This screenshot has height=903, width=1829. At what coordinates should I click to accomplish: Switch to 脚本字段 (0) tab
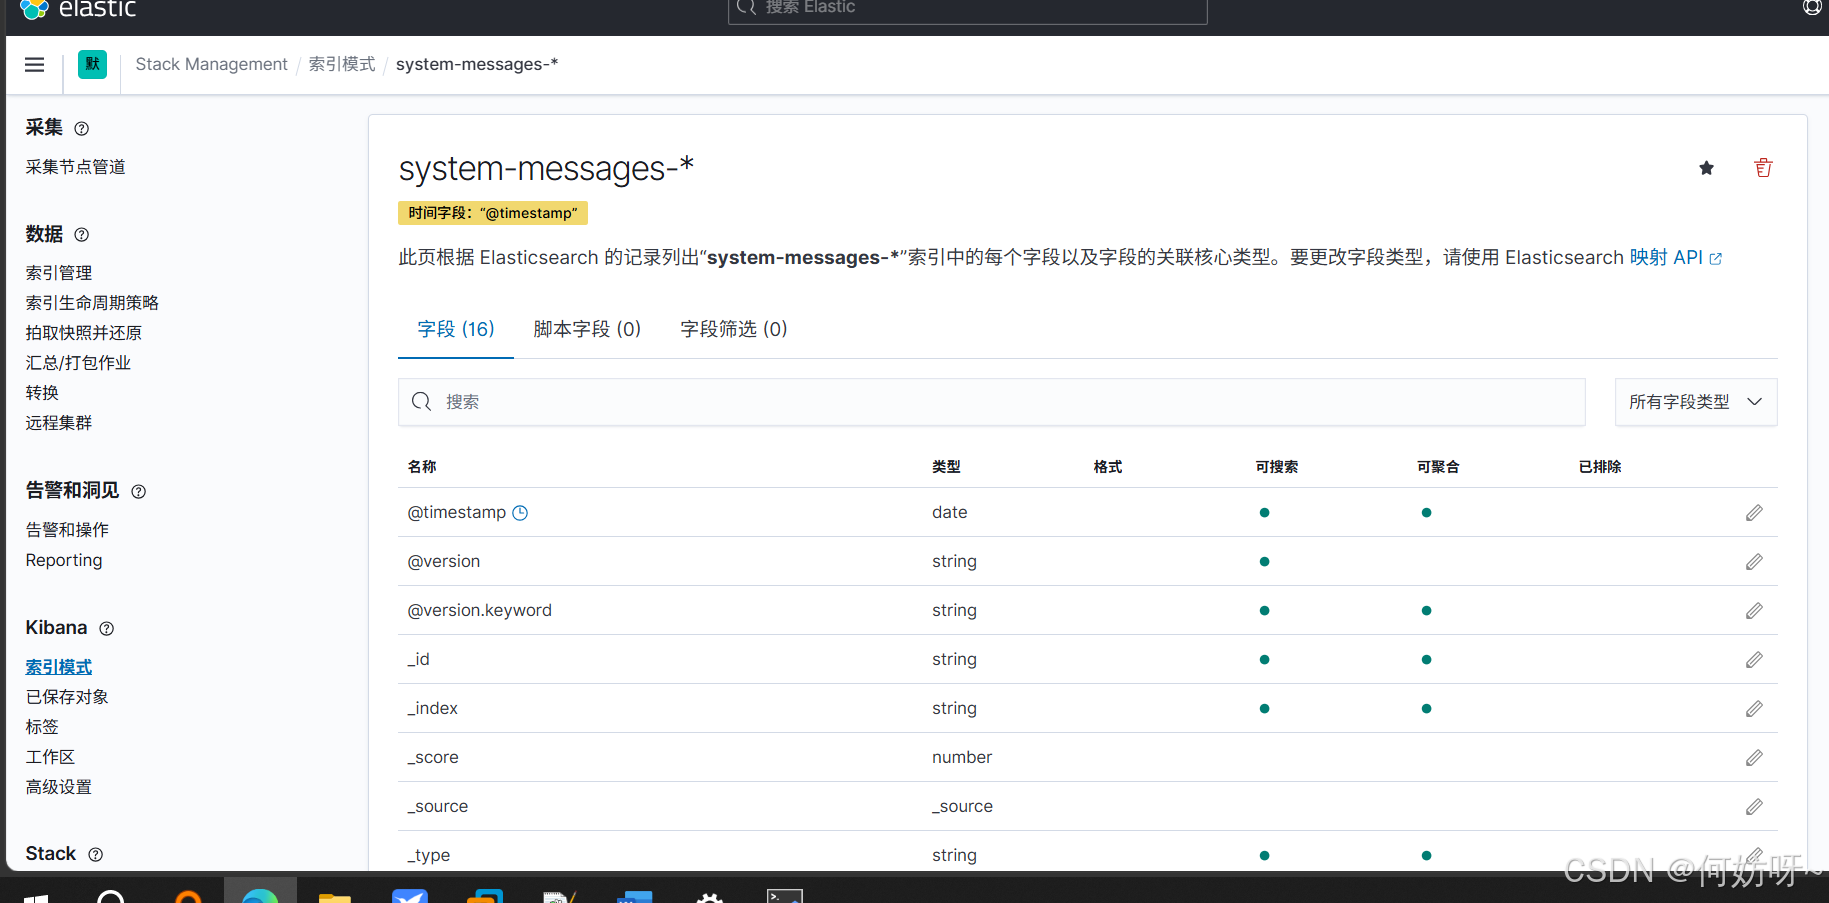pyautogui.click(x=587, y=330)
